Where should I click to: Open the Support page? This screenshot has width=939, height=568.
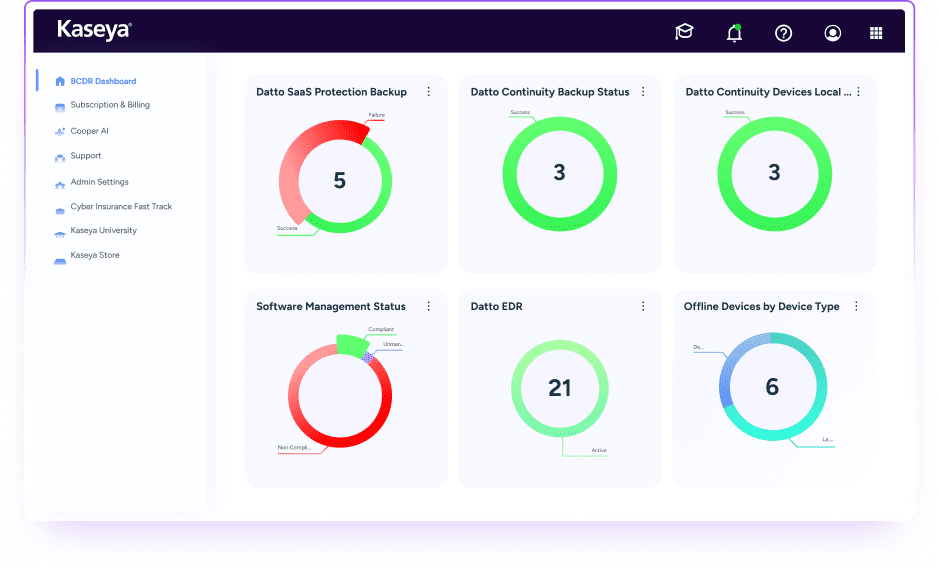86,156
